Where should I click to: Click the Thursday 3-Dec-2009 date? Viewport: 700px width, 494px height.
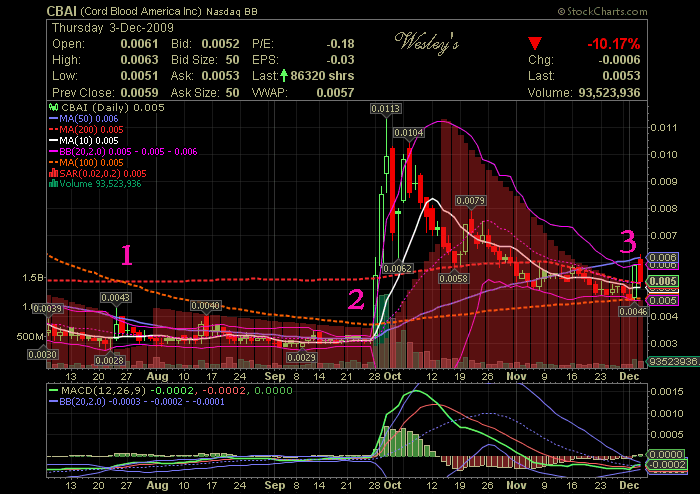coord(113,28)
